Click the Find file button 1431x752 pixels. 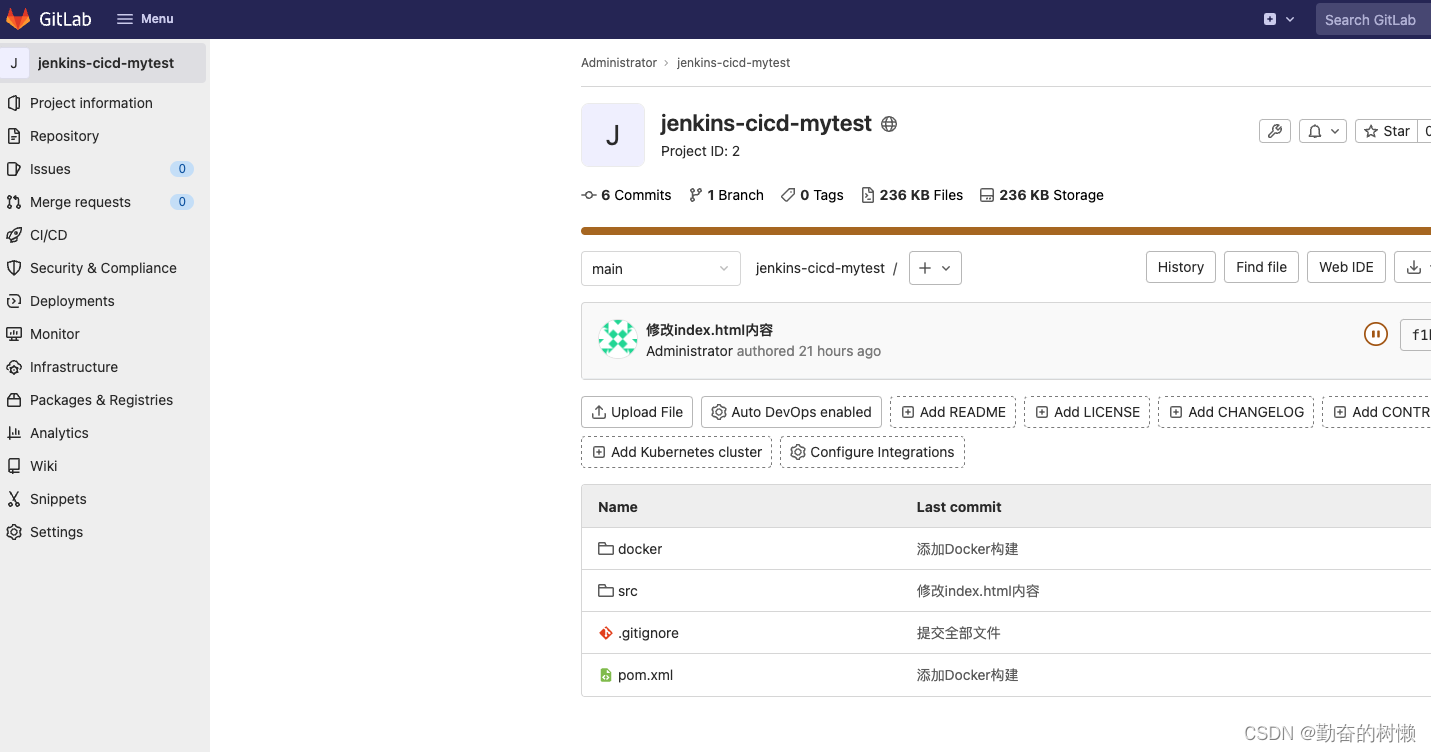(x=1262, y=267)
